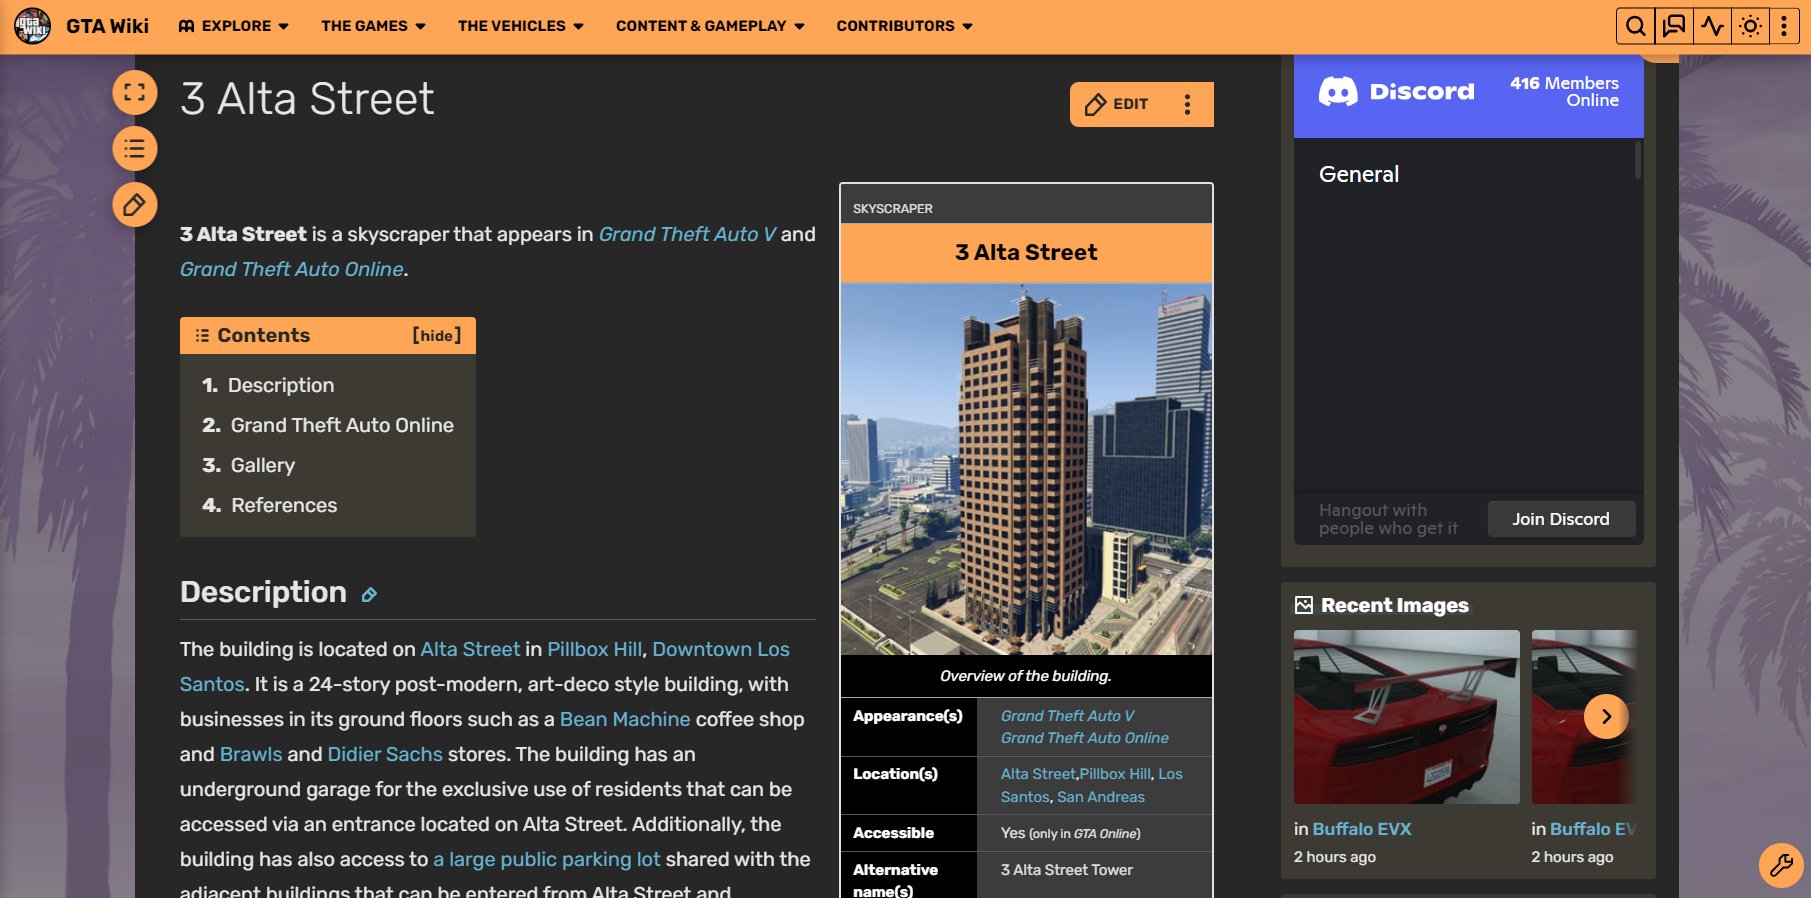Viewport: 1811px width, 898px height.
Task: Open the Bean Machine link
Action: pyautogui.click(x=625, y=719)
